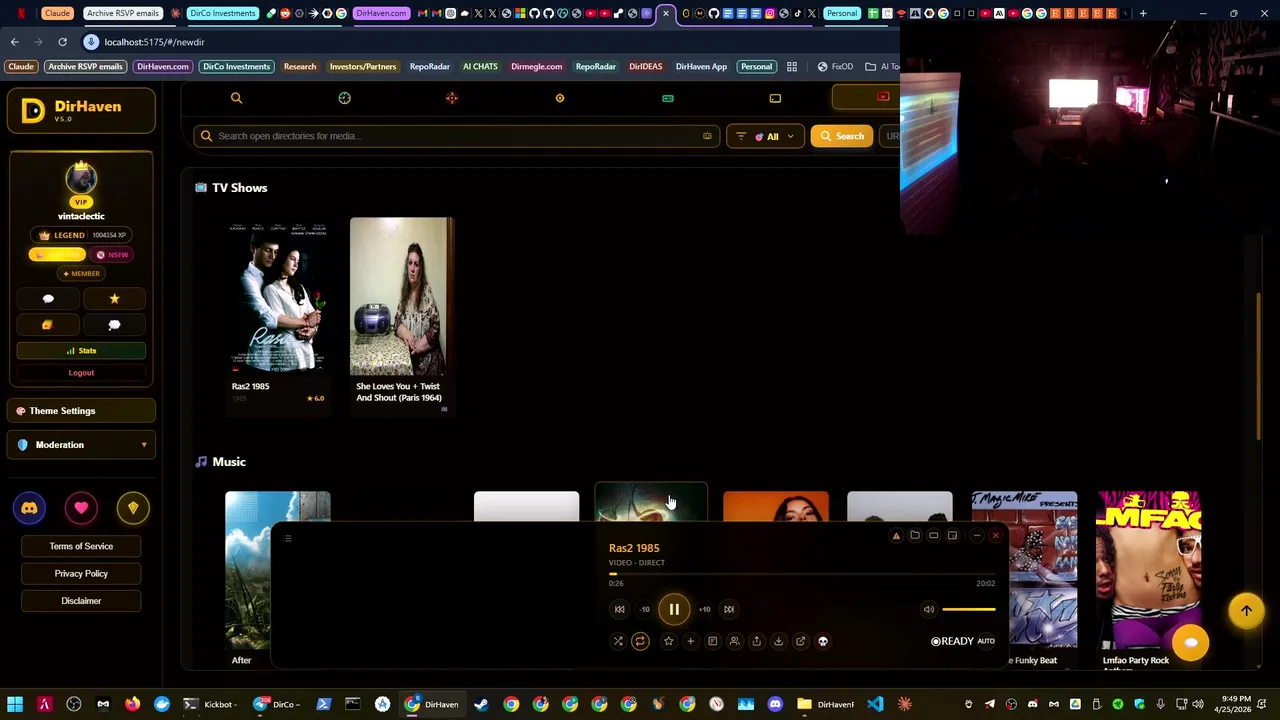Open the folder icon in player header
The width and height of the screenshot is (1280, 720).
tap(915, 536)
